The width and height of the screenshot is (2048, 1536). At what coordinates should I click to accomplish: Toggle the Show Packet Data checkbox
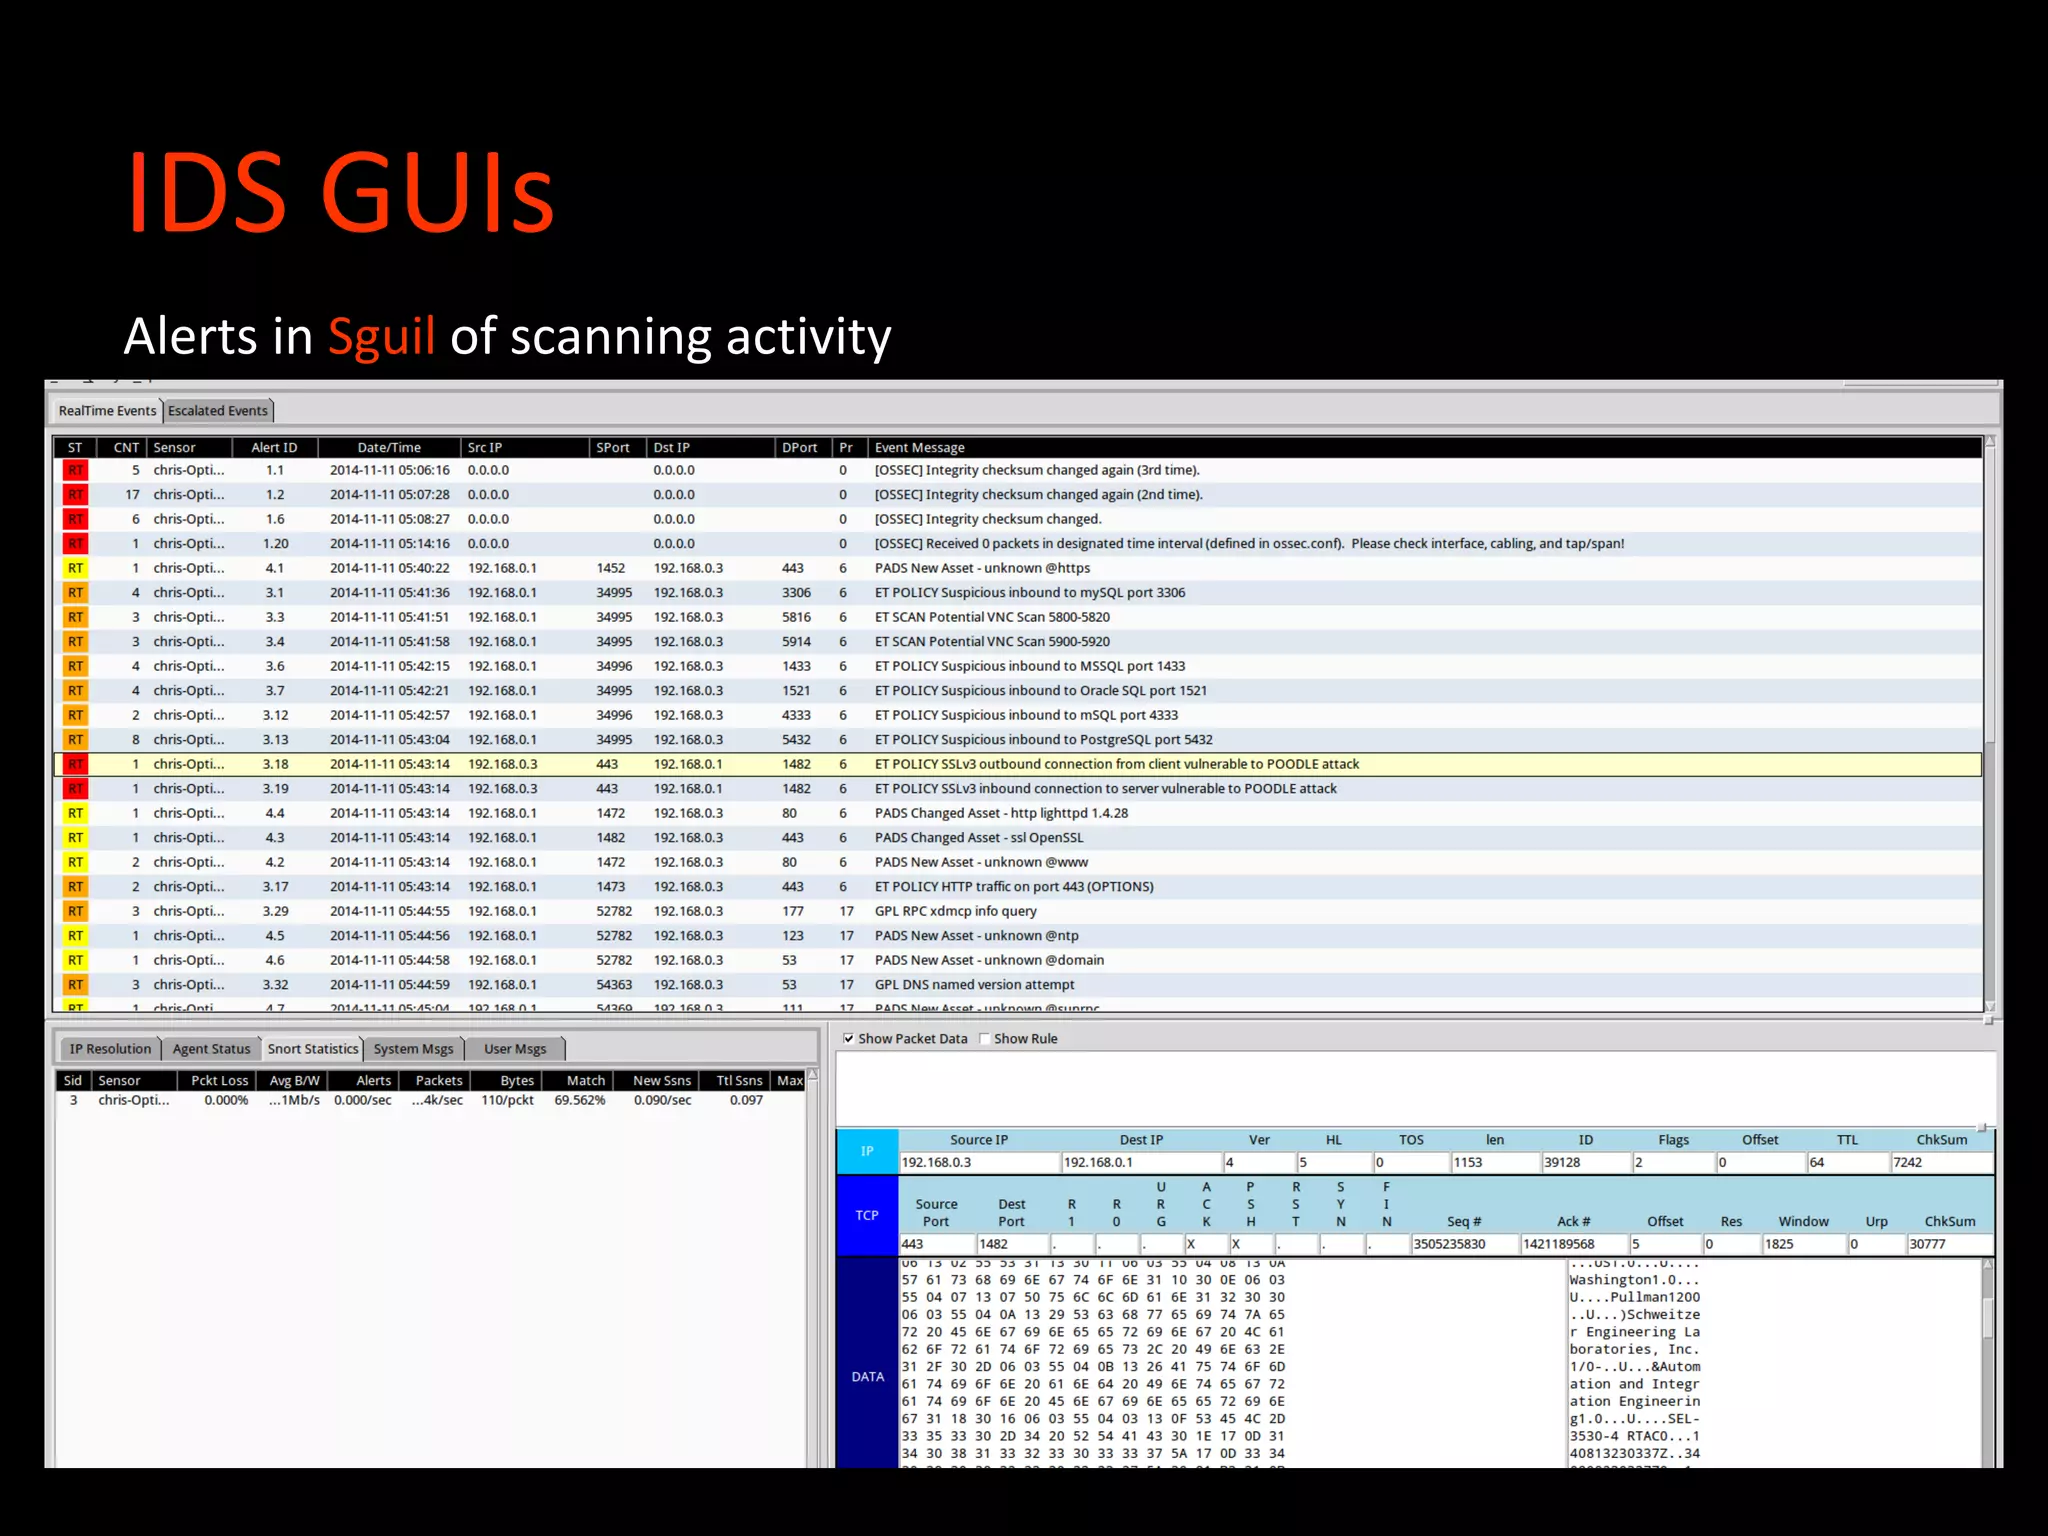coord(849,1038)
